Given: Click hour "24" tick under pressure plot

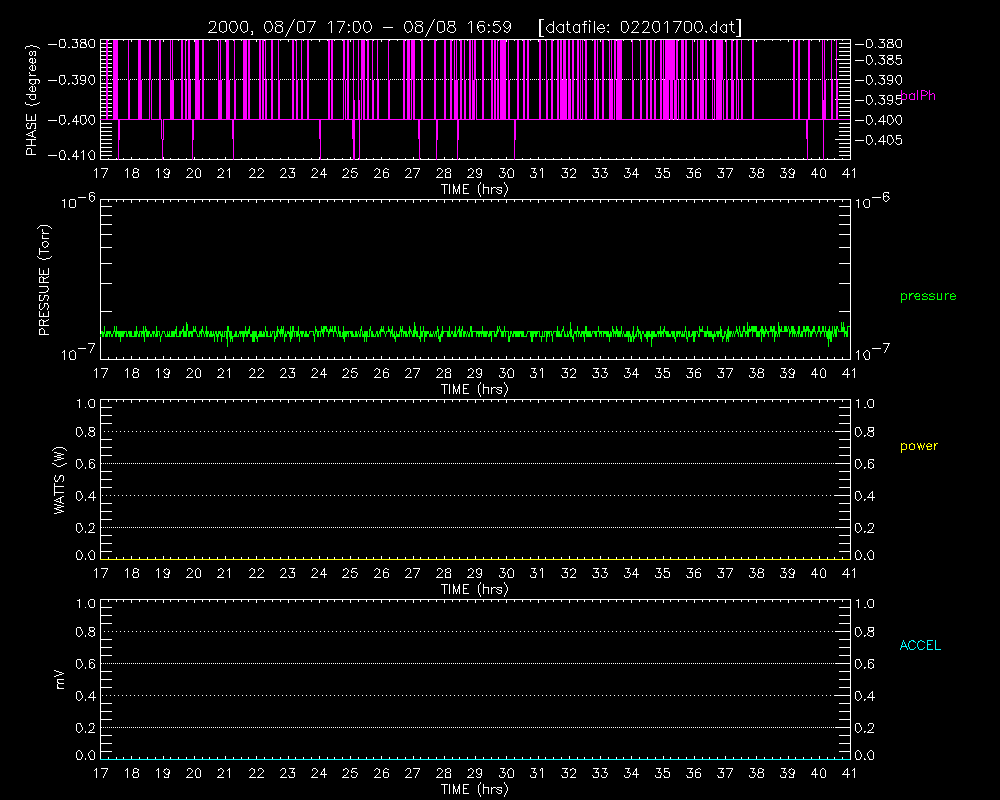Looking at the screenshot, I should [319, 373].
